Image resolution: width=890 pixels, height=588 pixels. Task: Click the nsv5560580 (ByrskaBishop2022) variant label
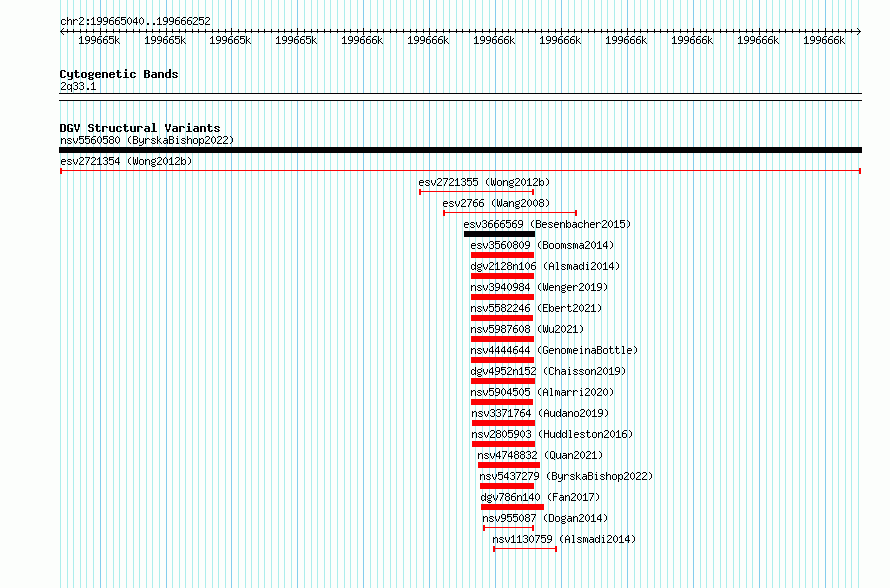(x=147, y=140)
